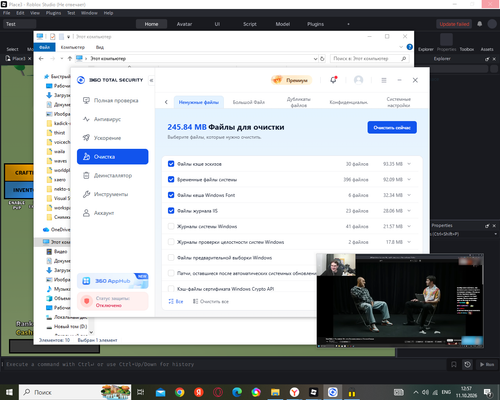Open the user profile avatar
The height and width of the screenshot is (400, 500).
(358, 80)
